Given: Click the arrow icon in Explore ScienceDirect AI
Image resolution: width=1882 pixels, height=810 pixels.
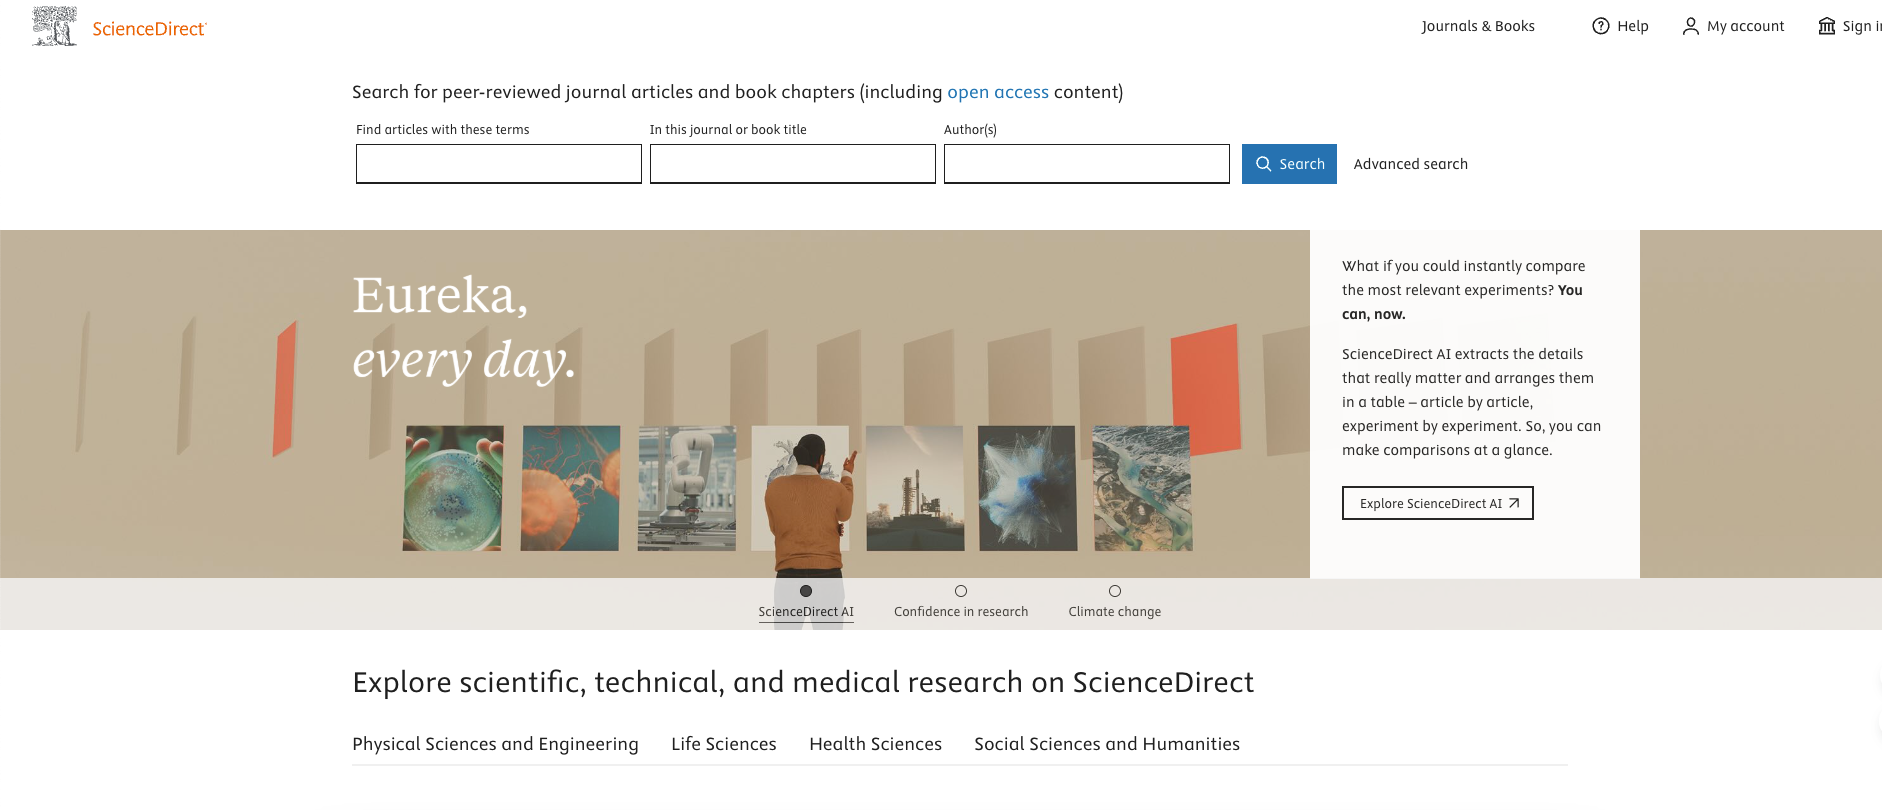Looking at the screenshot, I should 1514,503.
